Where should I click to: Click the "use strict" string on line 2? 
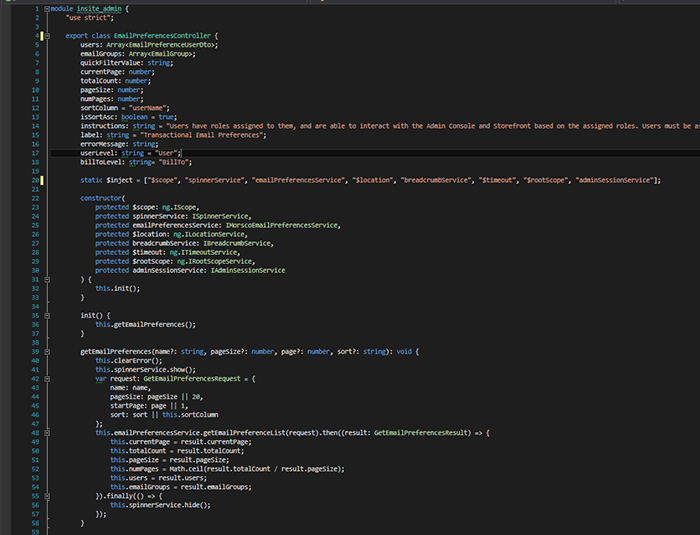click(89, 18)
